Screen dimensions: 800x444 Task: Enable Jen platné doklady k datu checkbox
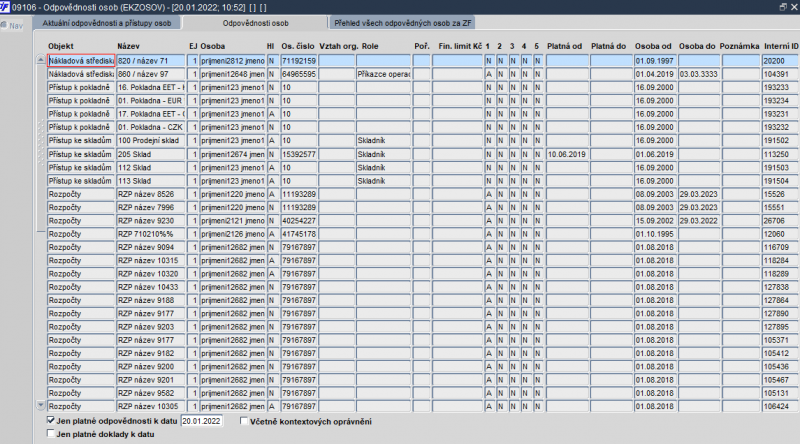click(x=51, y=434)
